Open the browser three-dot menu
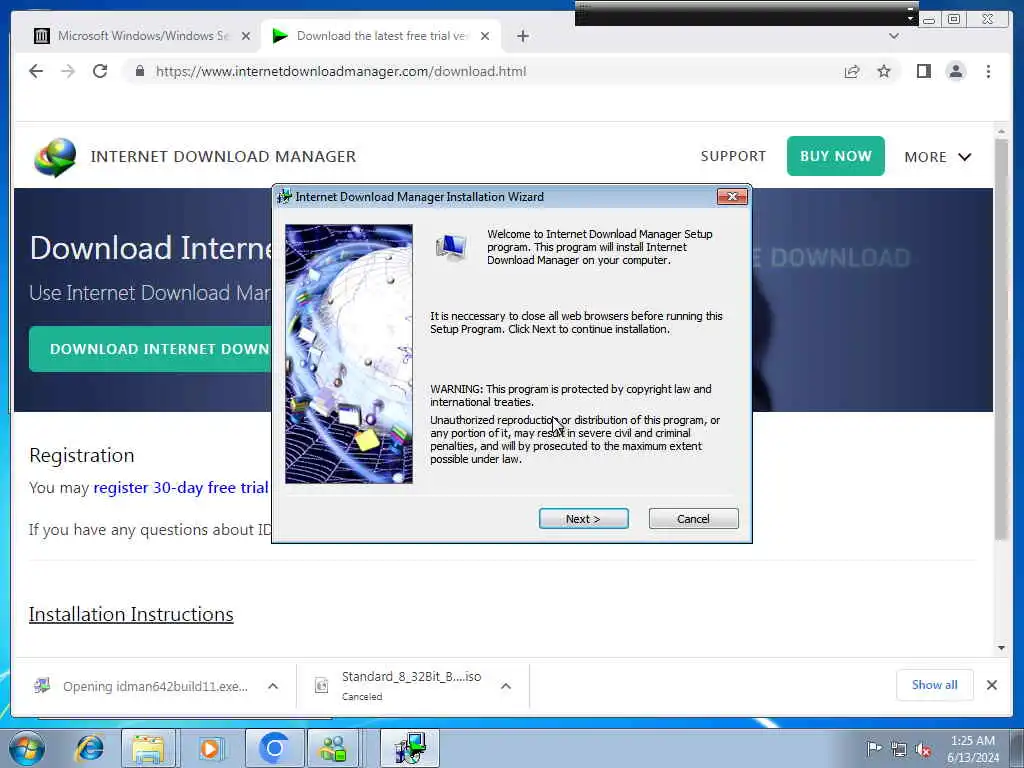 click(x=988, y=71)
